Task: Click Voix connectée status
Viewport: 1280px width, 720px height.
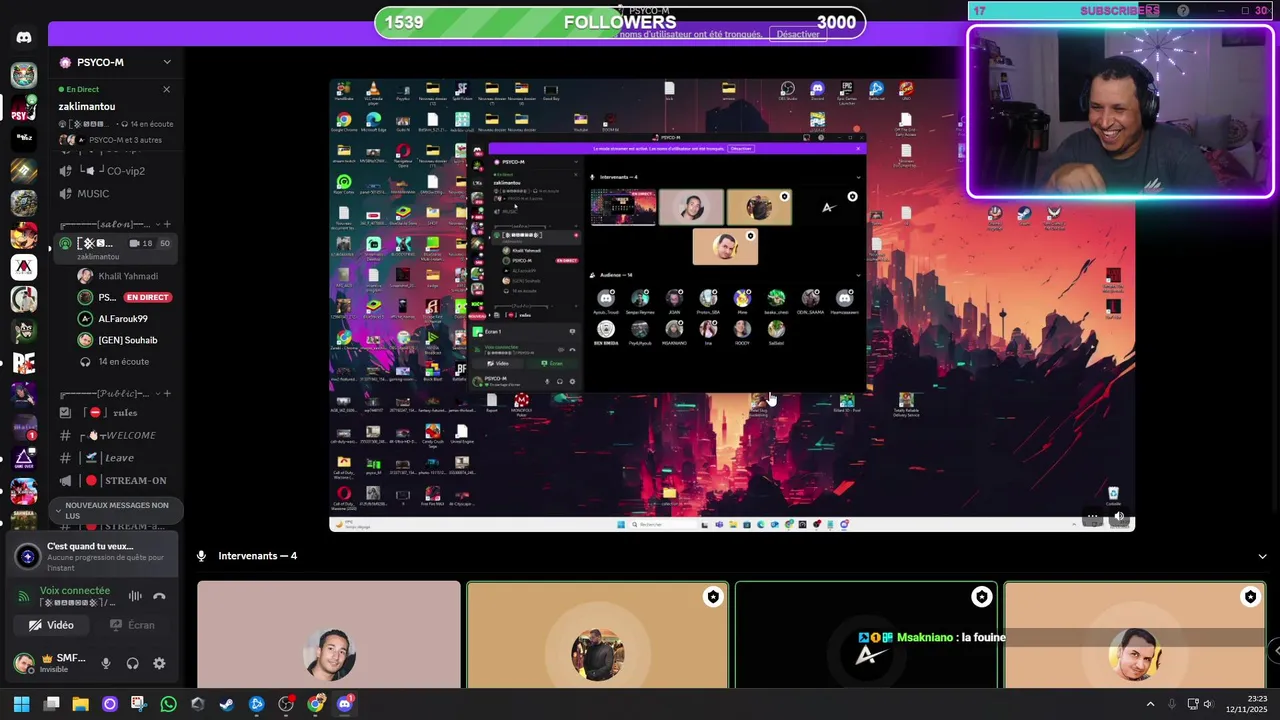Action: [x=75, y=591]
